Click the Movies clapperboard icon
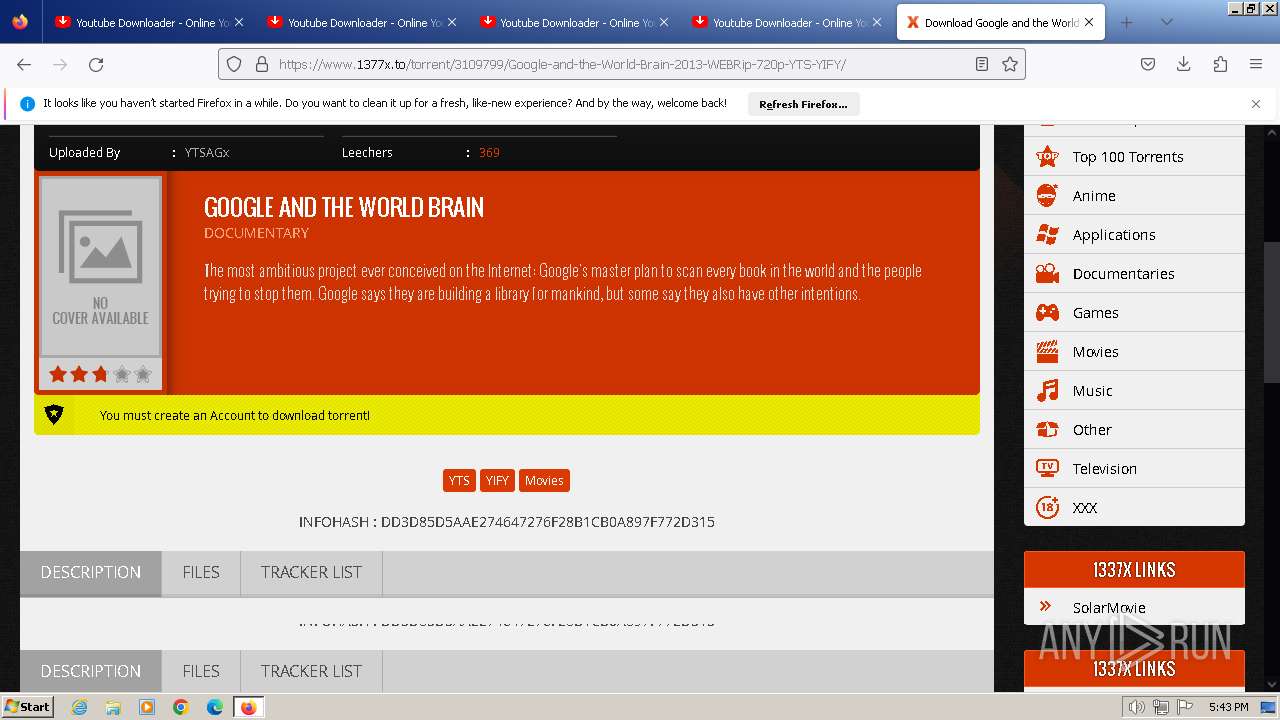Screen dimensions: 1280x720 [x=1047, y=351]
